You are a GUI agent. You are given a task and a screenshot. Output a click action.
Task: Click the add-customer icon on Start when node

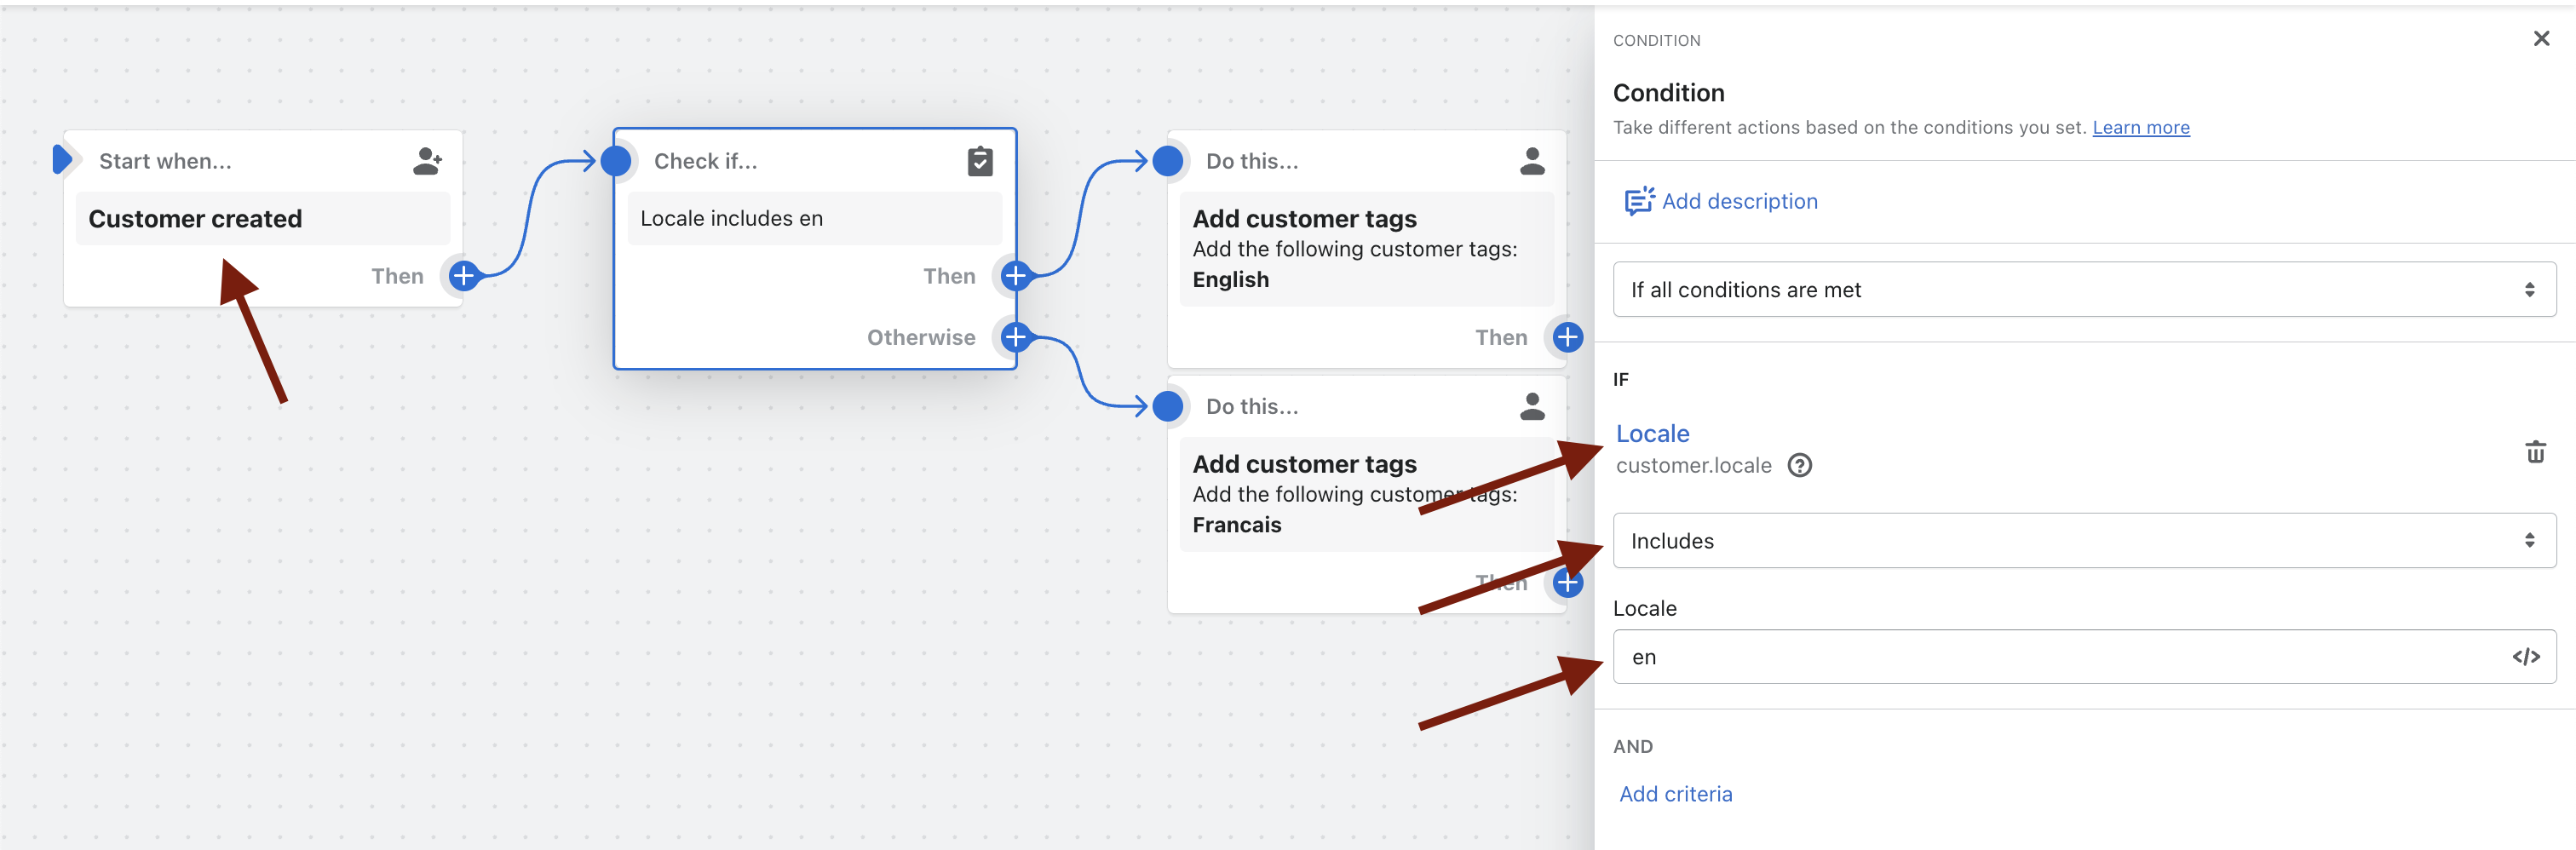point(427,161)
